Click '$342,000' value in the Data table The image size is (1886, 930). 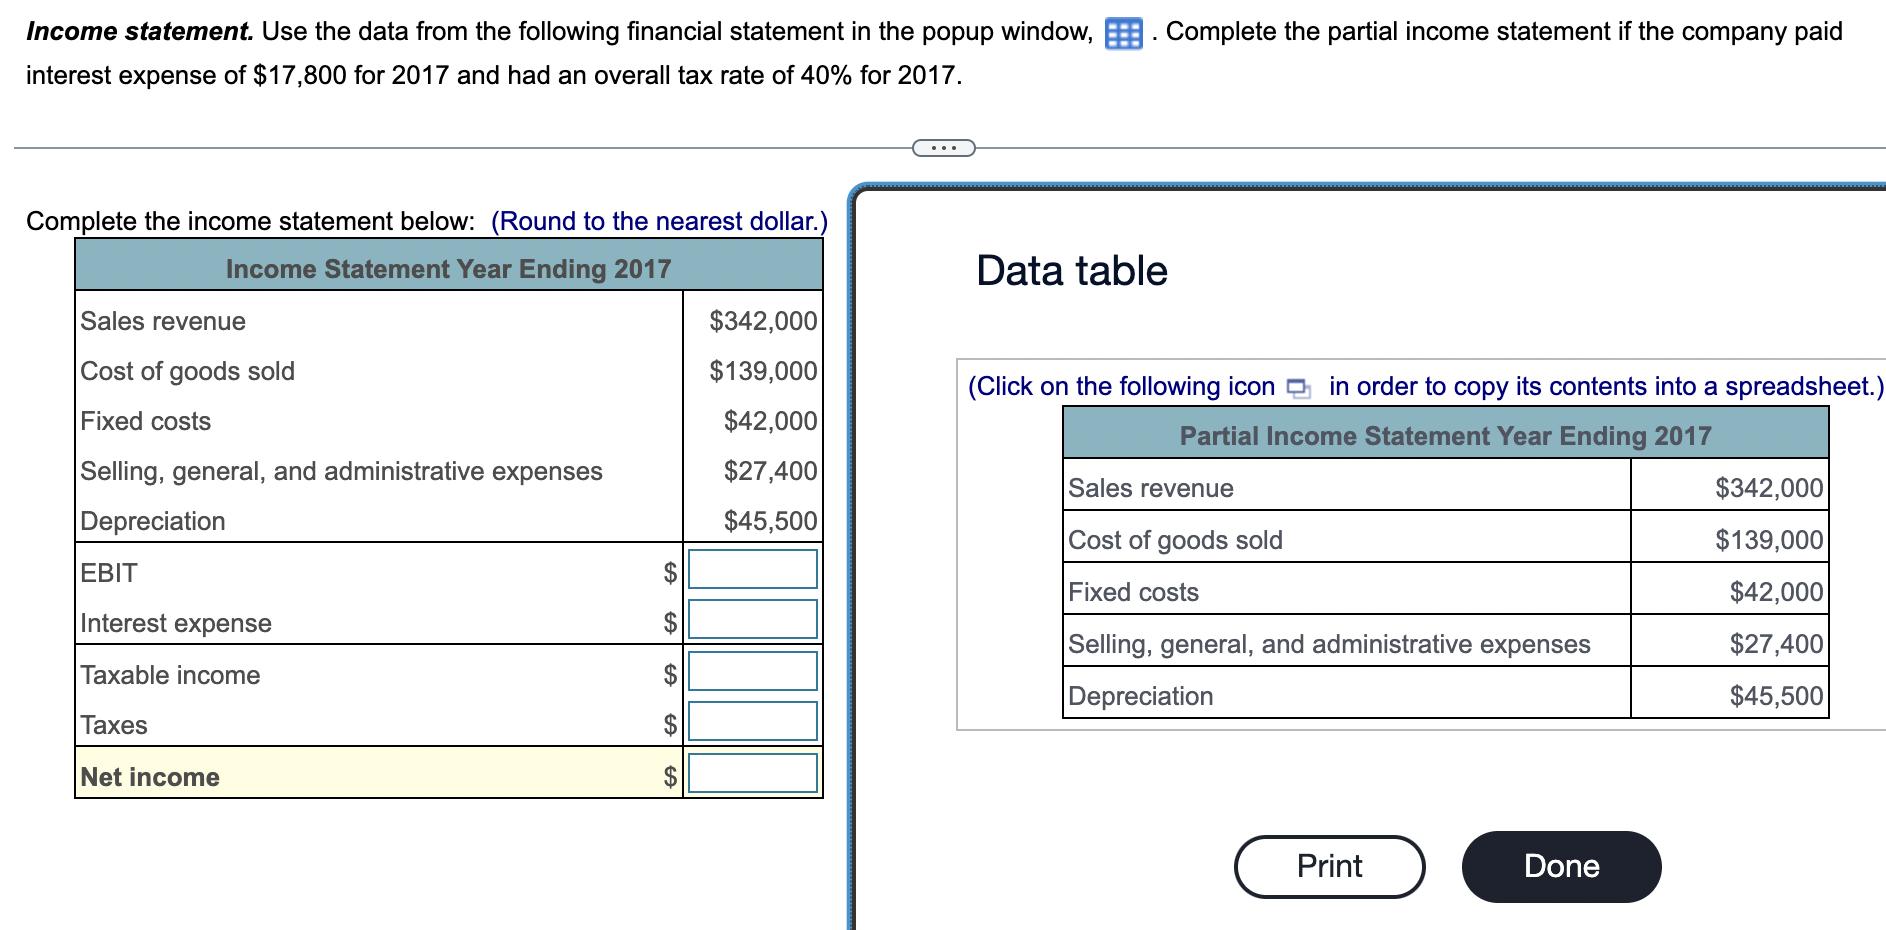pos(1768,488)
